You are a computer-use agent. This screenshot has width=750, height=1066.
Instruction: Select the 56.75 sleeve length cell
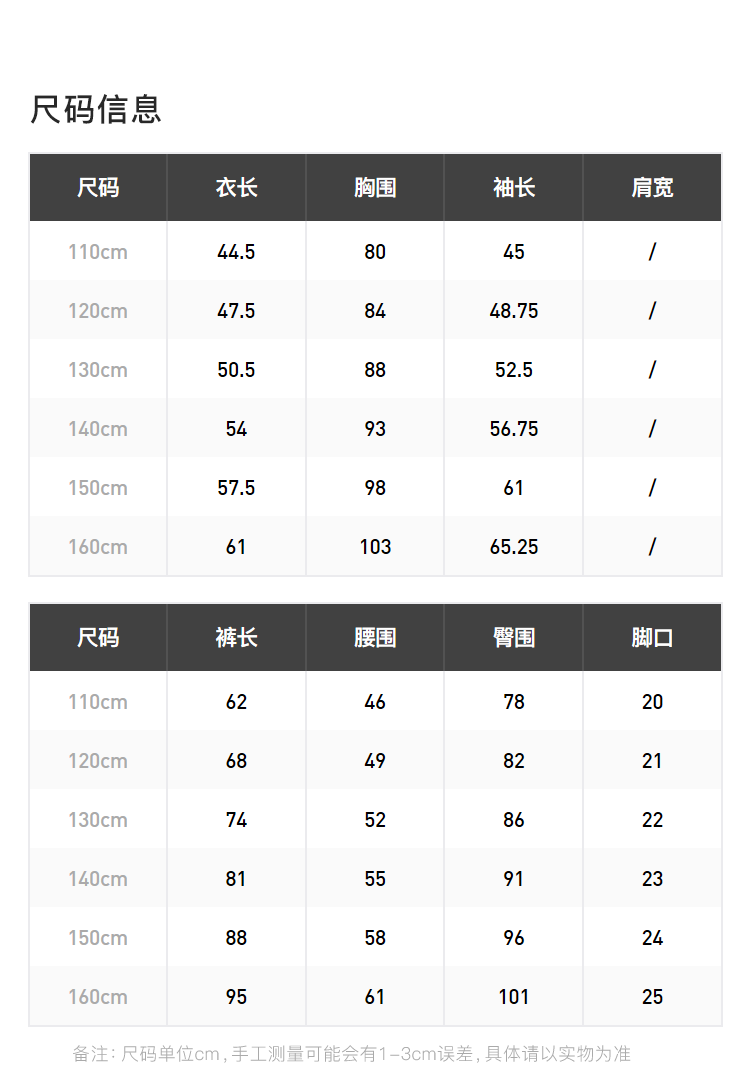point(514,429)
